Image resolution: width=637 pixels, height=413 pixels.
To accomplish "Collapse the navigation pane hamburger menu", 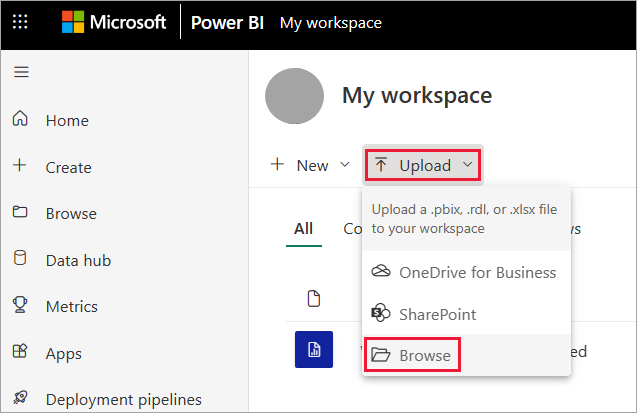I will coord(21,72).
